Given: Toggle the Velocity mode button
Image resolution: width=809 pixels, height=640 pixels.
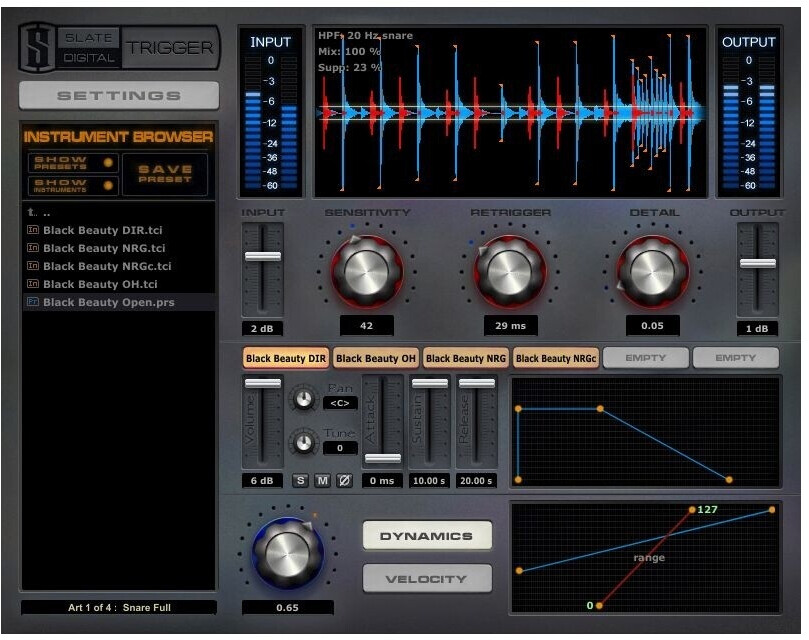Looking at the screenshot, I should click(x=427, y=578).
